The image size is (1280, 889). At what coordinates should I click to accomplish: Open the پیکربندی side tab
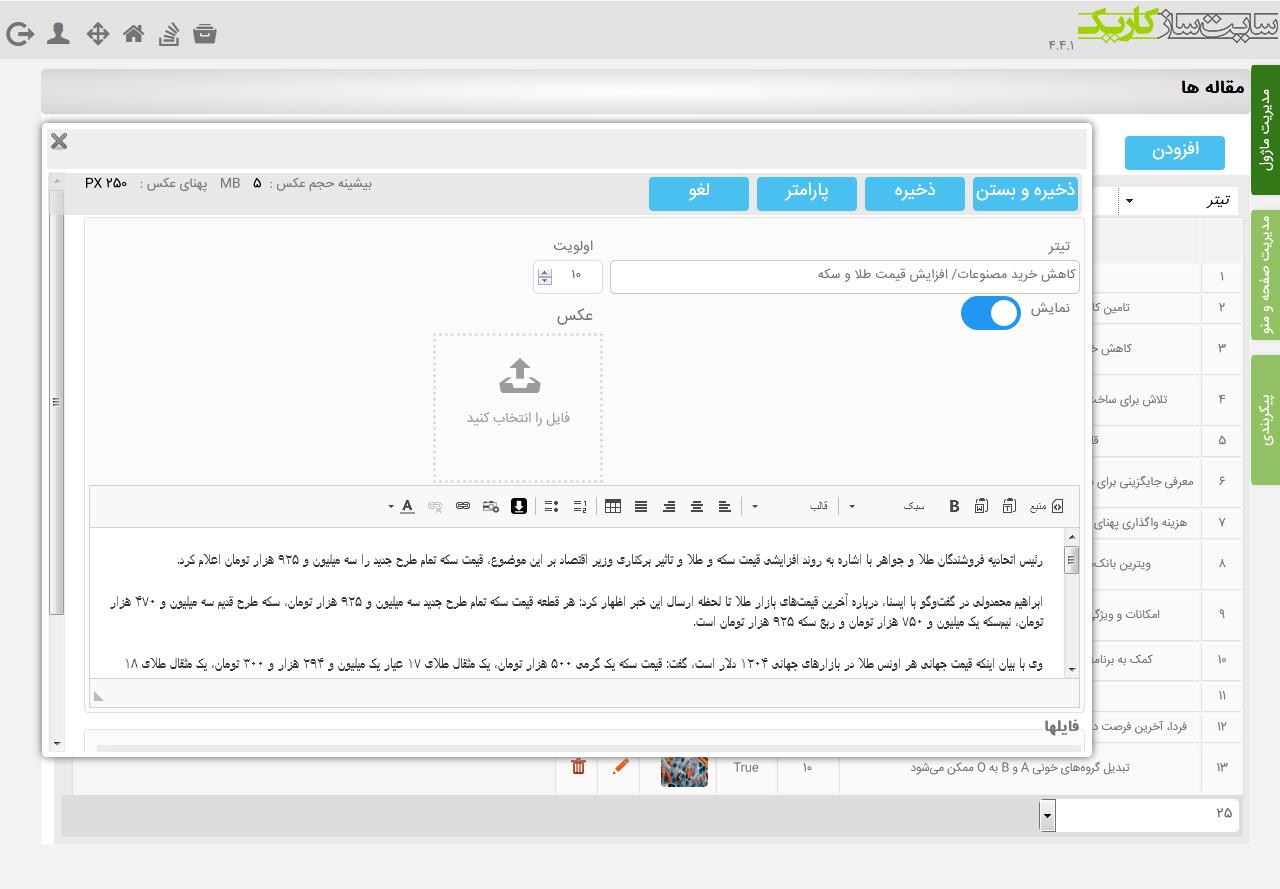click(1266, 420)
